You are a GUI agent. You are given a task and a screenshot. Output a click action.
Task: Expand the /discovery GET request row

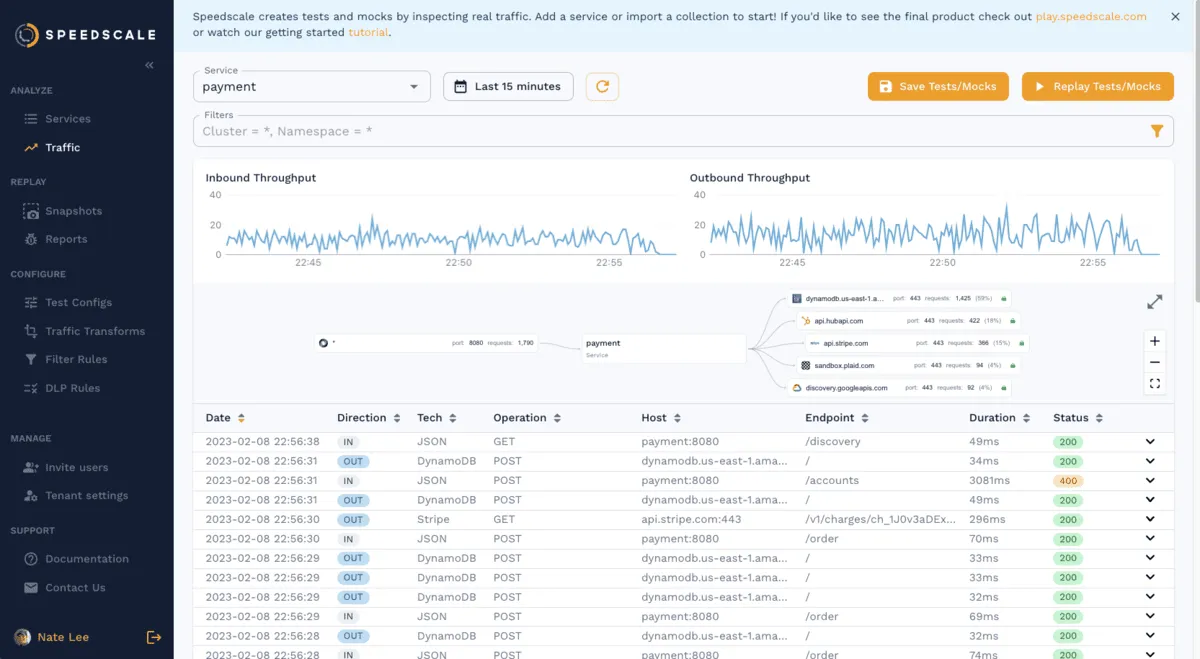(x=1150, y=442)
